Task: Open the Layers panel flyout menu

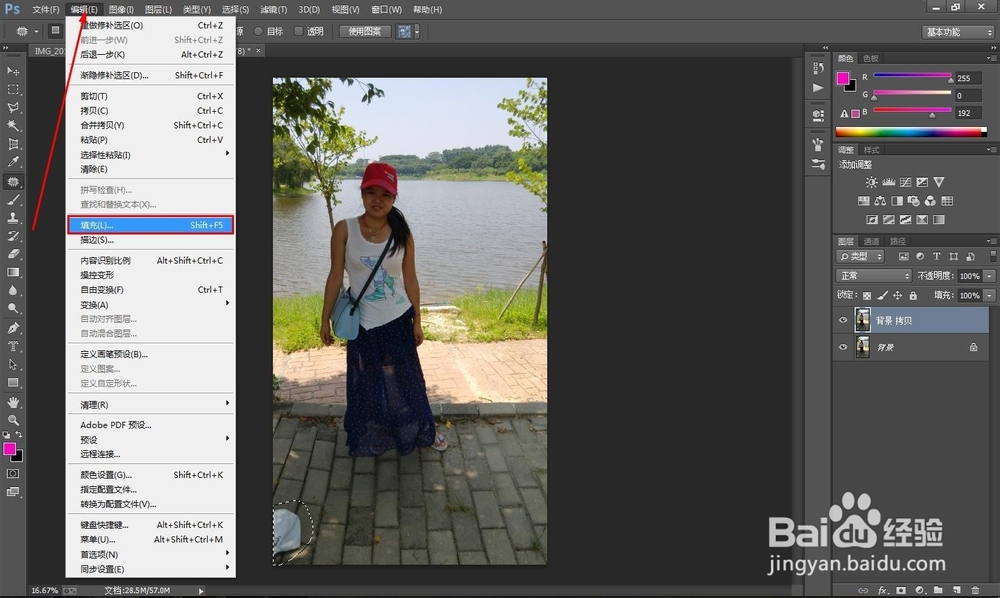Action: pos(990,241)
